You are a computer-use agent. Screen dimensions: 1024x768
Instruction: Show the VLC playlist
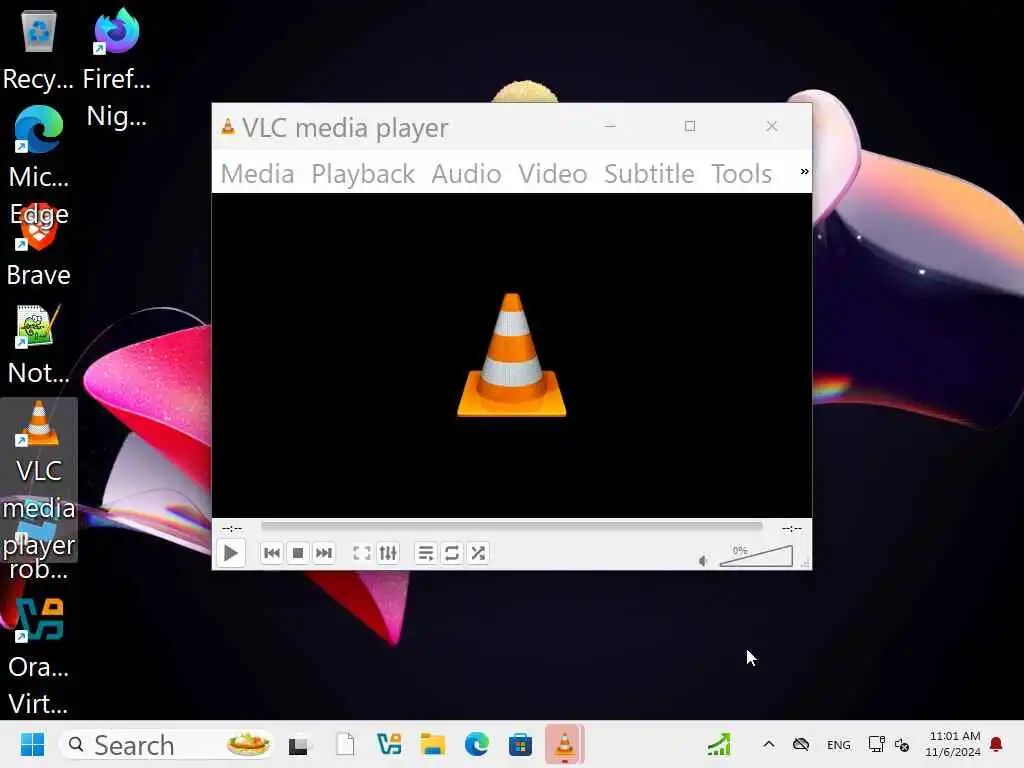coord(426,553)
